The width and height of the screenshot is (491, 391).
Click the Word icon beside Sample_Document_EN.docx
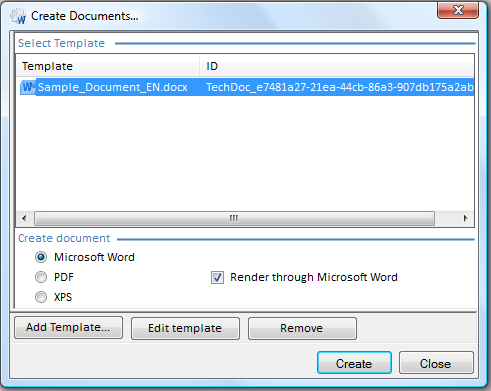27,87
